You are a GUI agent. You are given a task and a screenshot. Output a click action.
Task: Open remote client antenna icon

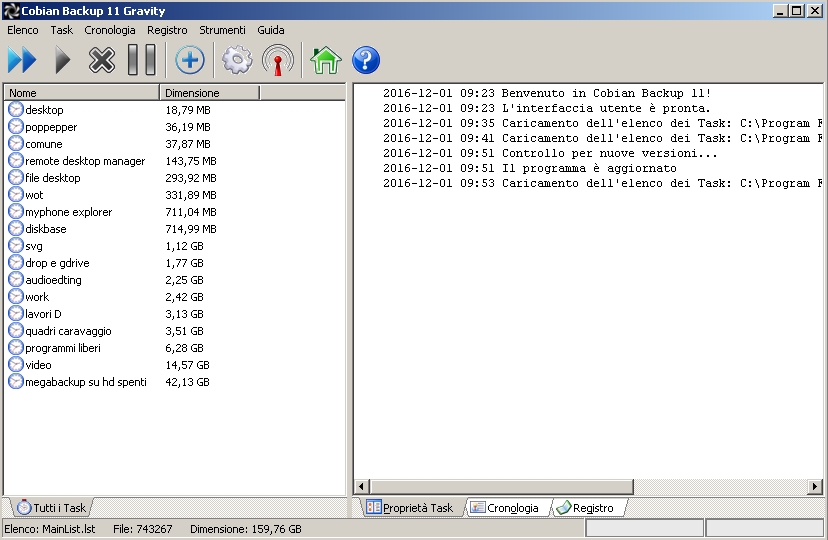pyautogui.click(x=278, y=60)
